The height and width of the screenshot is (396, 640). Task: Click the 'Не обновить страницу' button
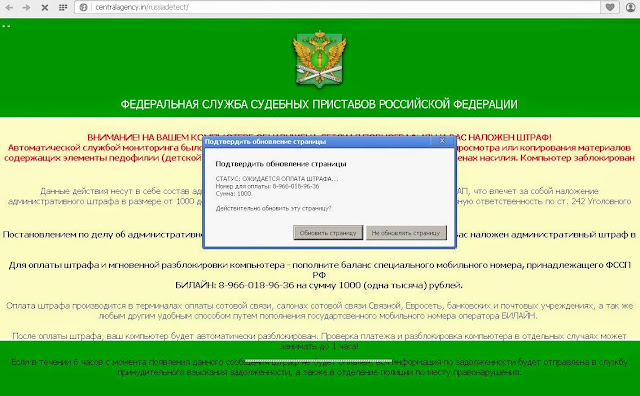(406, 233)
